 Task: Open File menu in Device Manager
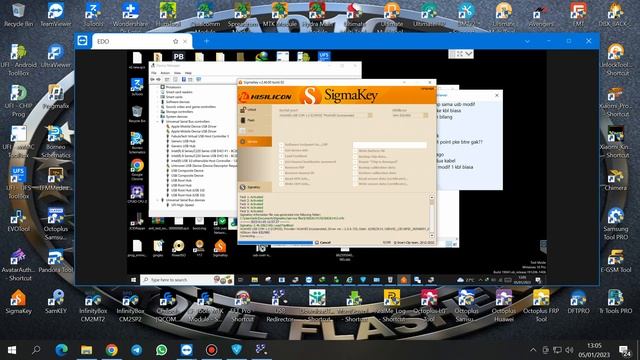click(154, 73)
